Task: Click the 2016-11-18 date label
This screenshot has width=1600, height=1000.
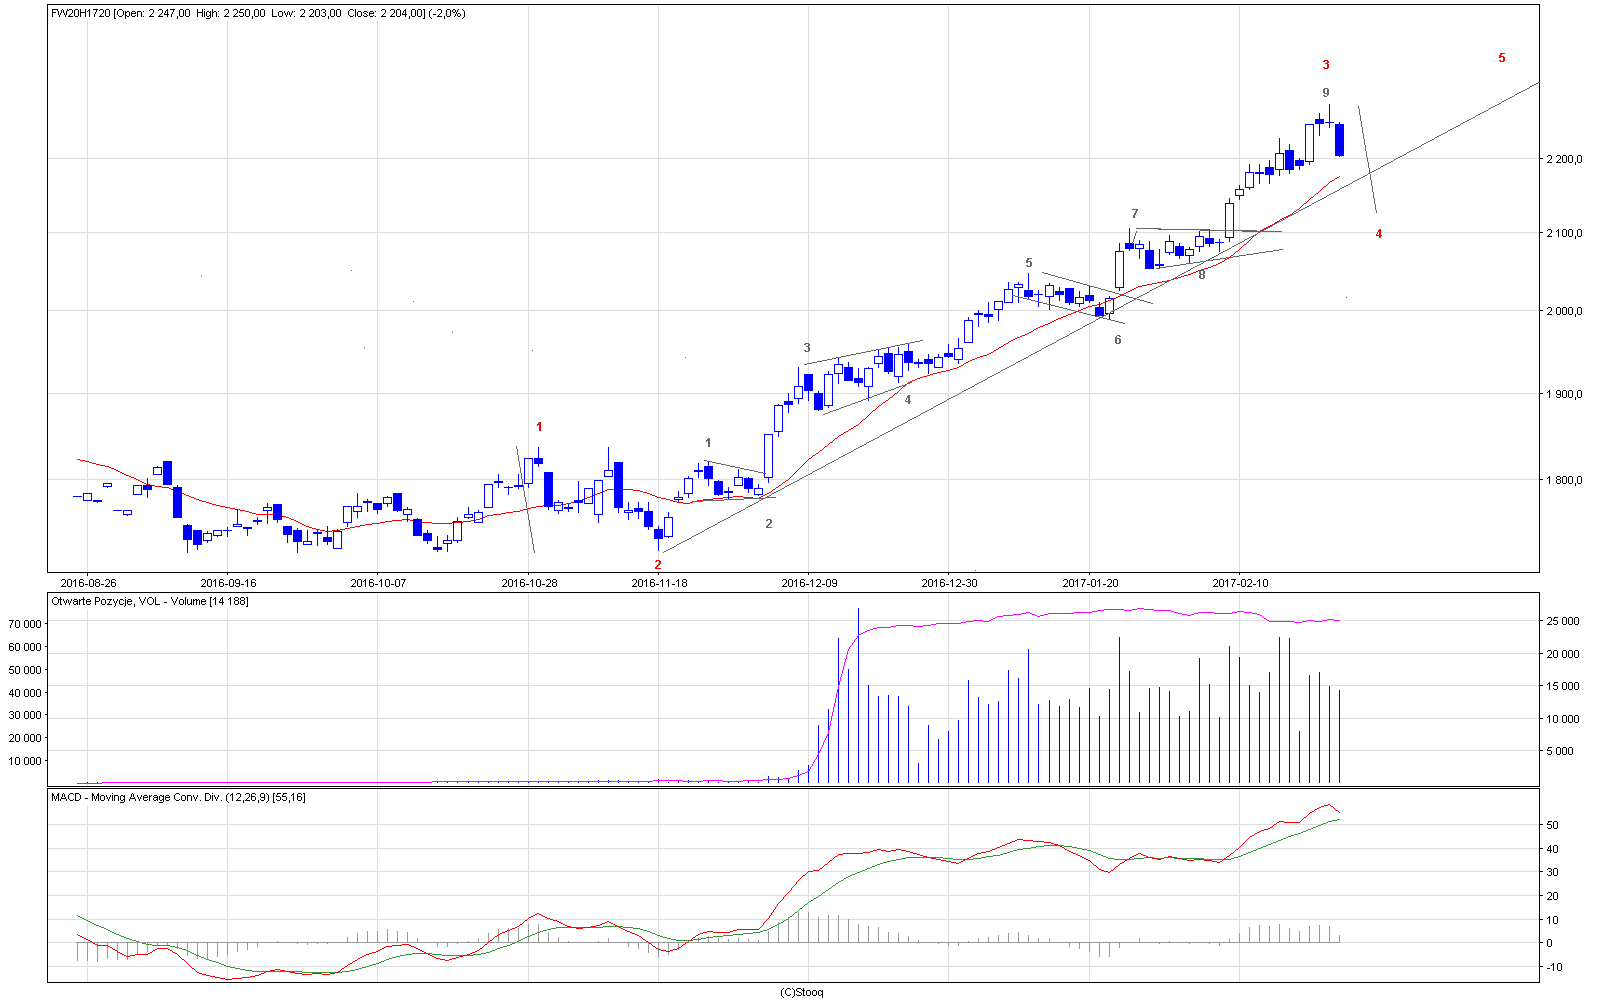Action: point(660,582)
